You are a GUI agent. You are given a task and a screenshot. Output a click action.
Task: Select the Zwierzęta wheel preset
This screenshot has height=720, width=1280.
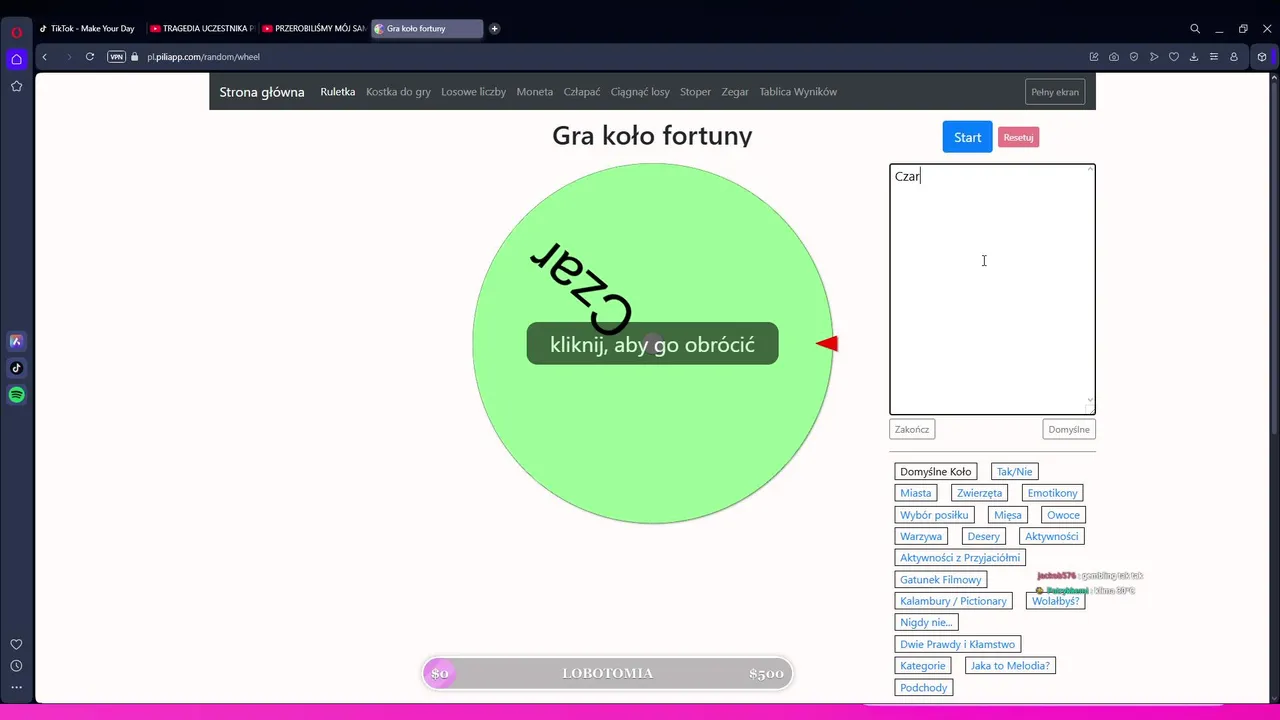point(979,493)
